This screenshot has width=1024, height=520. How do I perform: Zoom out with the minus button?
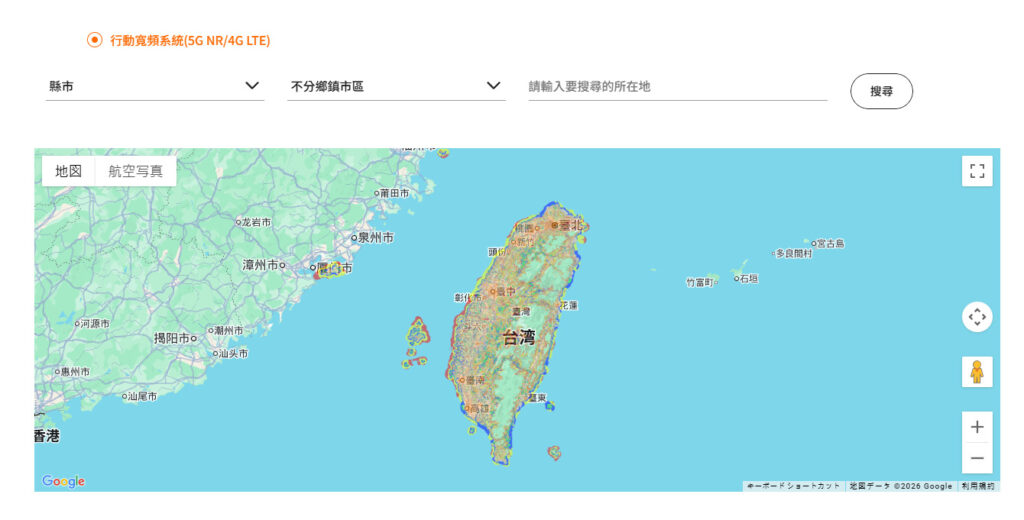tap(977, 458)
